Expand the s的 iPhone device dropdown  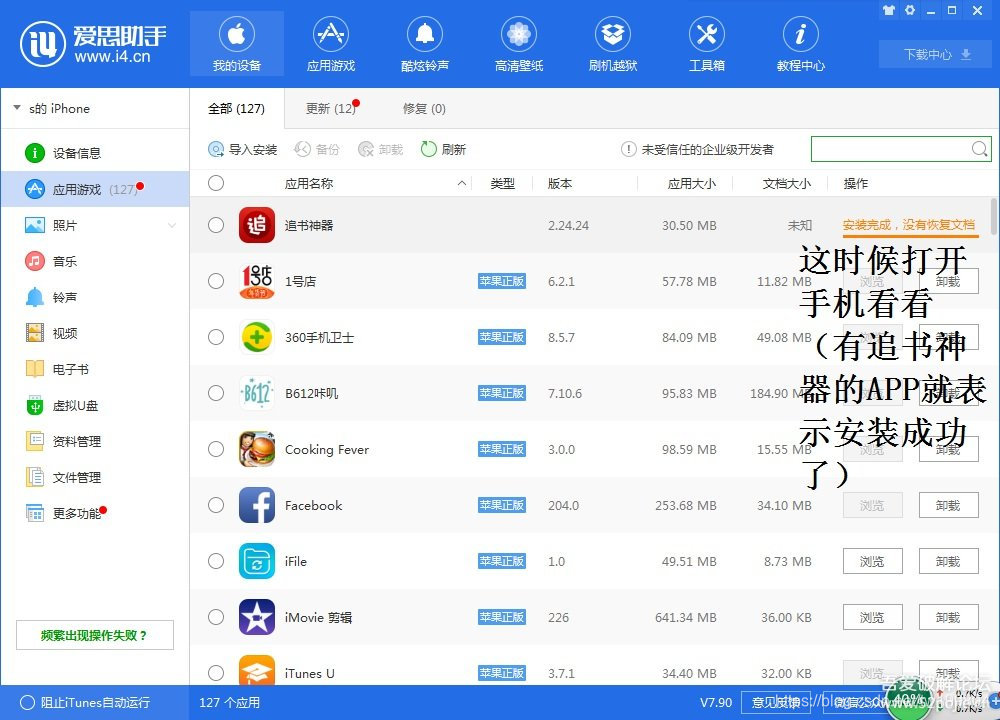17,108
